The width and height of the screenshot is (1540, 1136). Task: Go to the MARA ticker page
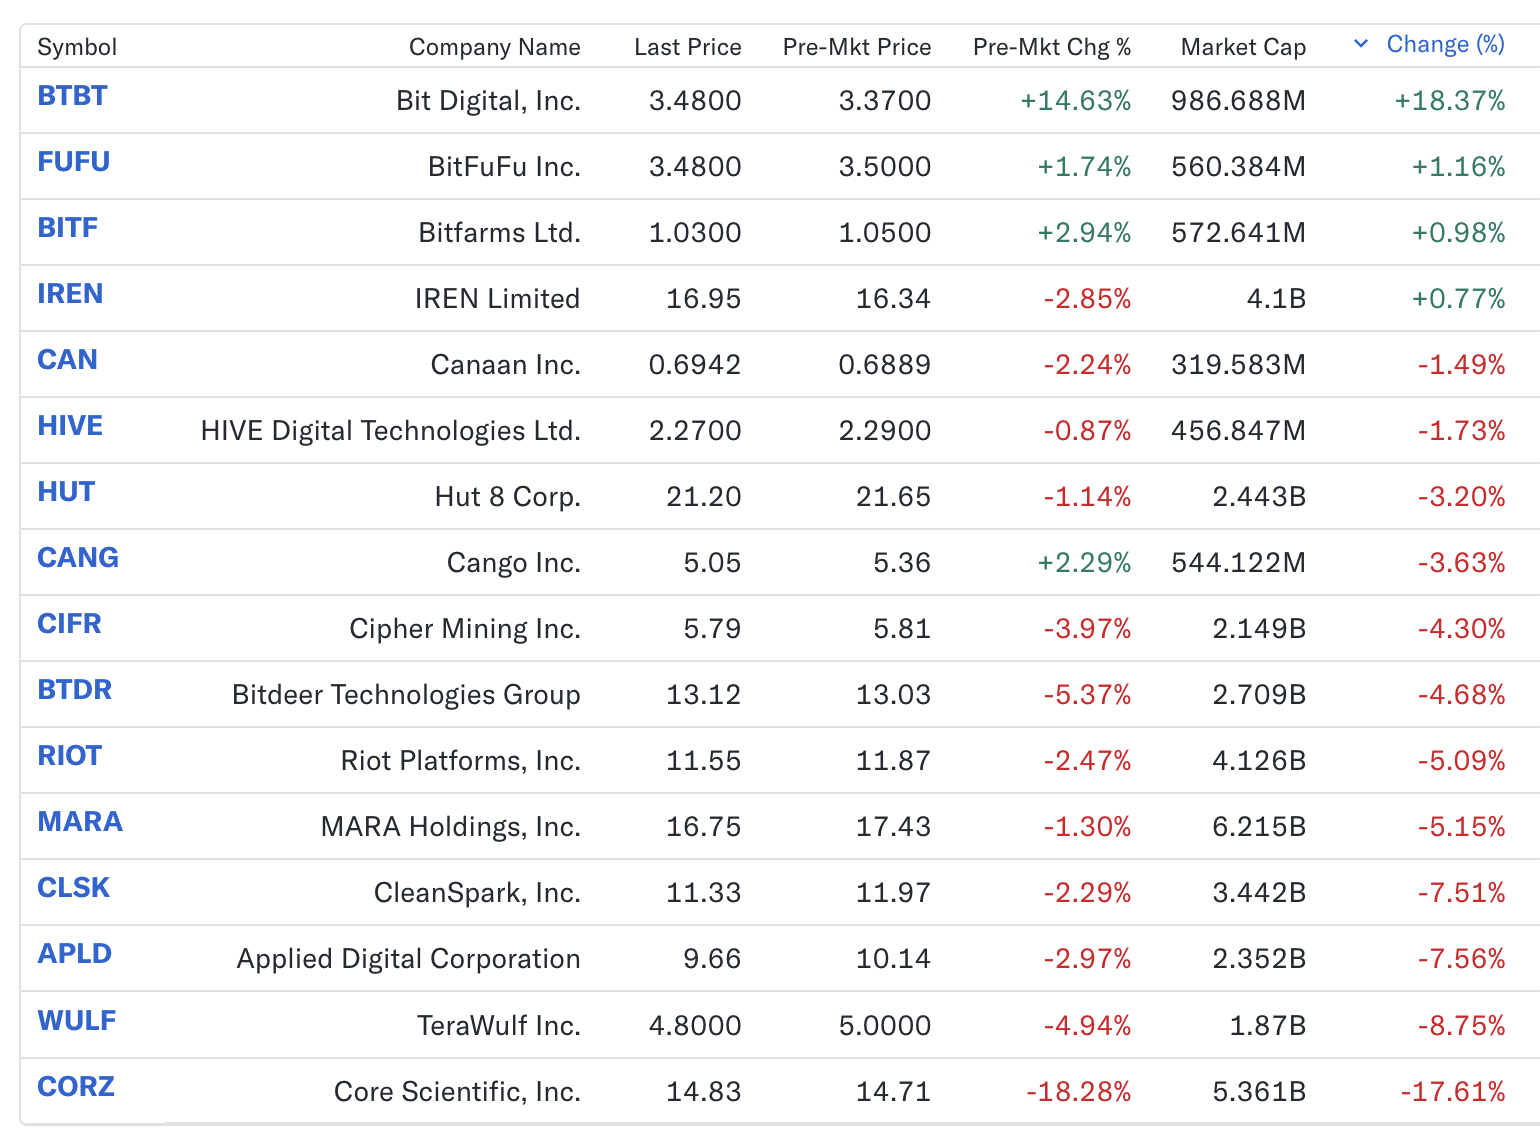(x=80, y=822)
